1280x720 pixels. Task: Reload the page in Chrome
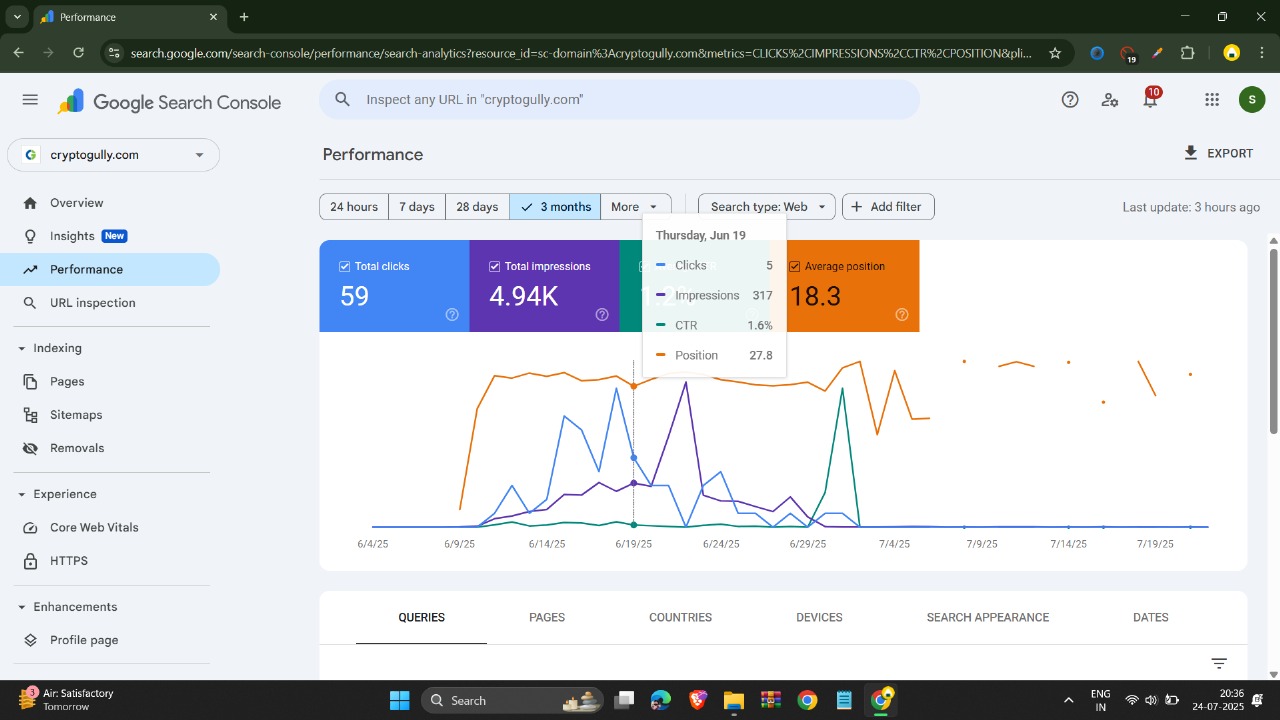[x=79, y=53]
